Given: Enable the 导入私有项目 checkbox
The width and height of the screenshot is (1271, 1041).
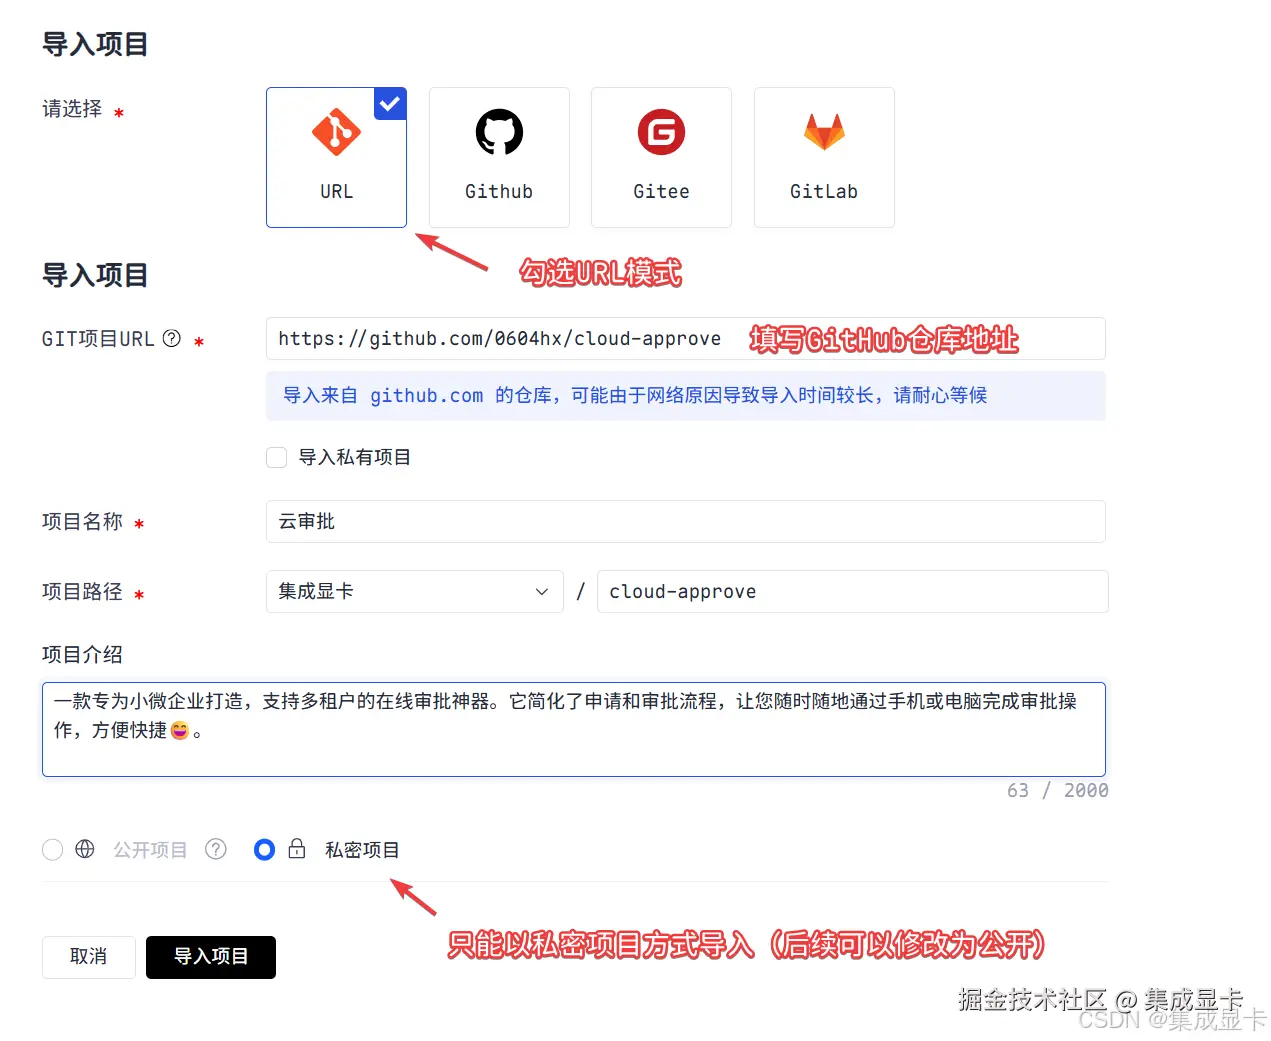Looking at the screenshot, I should [x=277, y=457].
